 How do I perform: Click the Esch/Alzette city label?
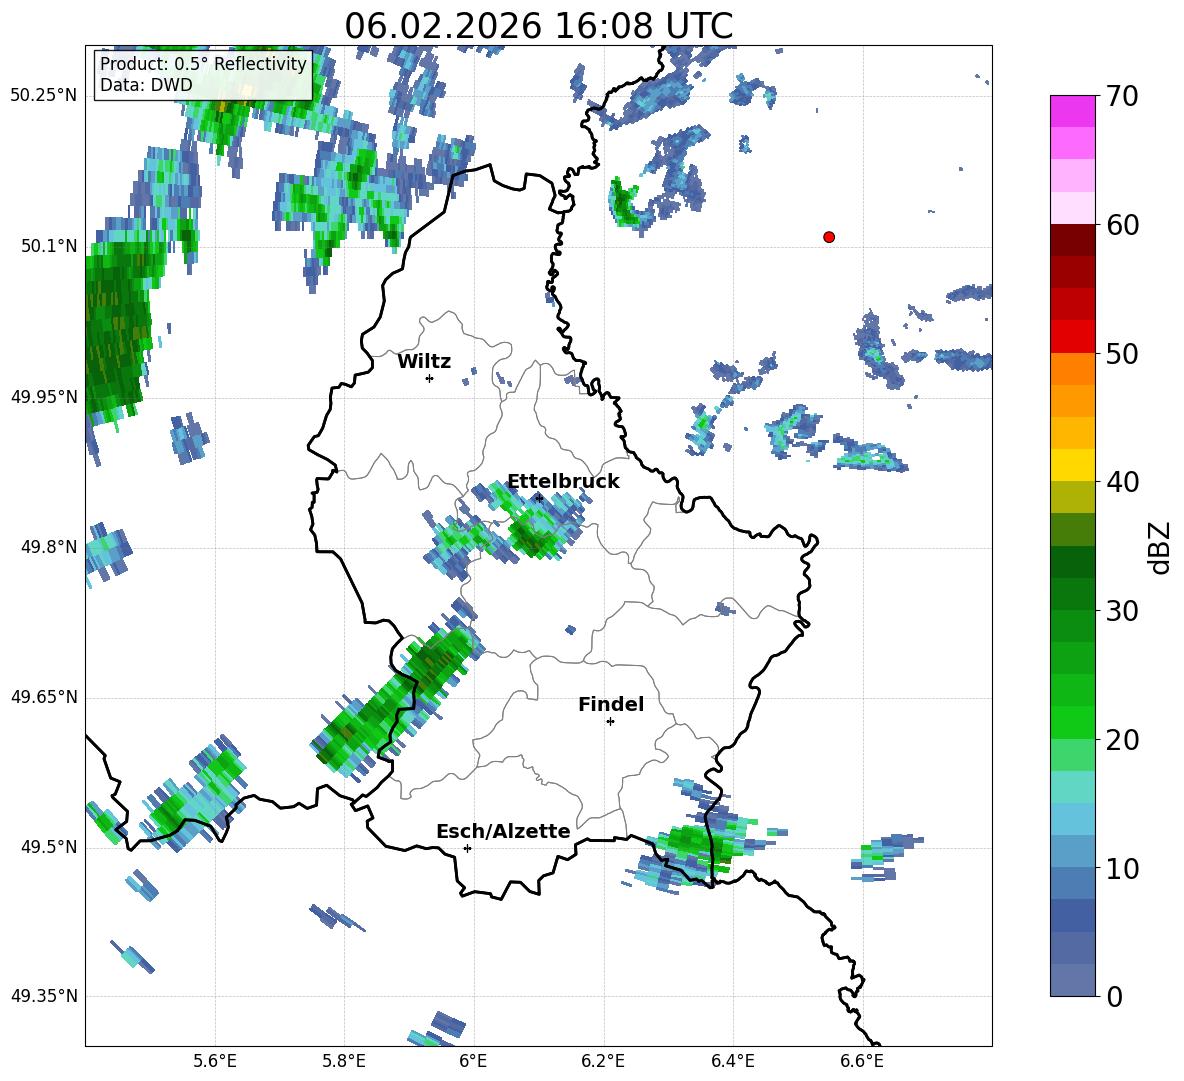[503, 831]
